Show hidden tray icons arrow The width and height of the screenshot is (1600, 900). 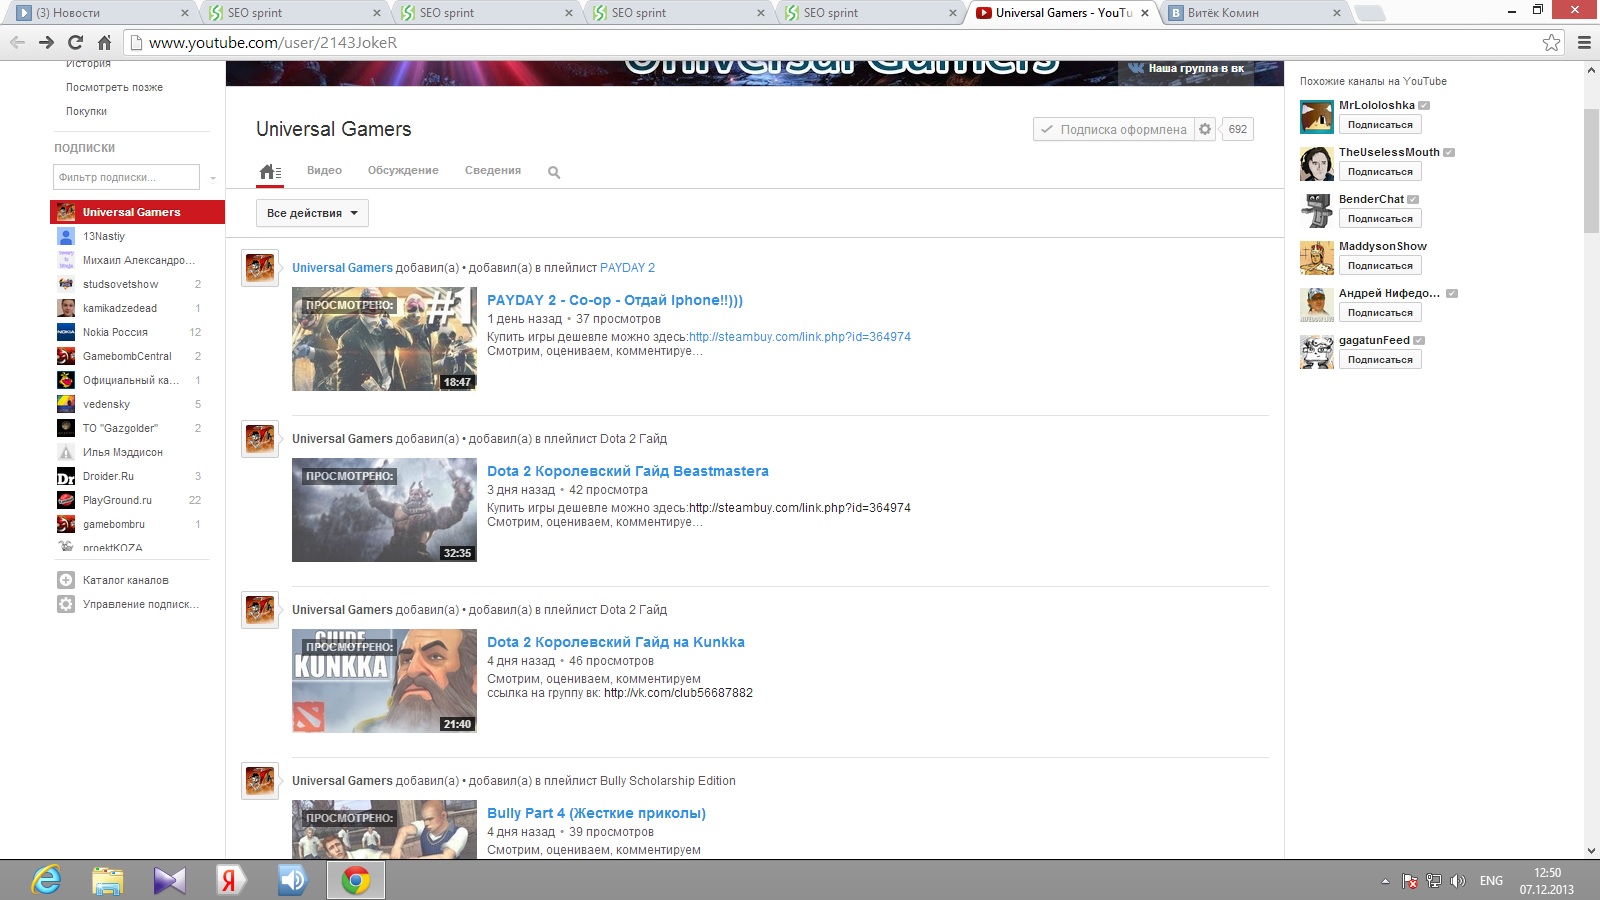point(1385,881)
